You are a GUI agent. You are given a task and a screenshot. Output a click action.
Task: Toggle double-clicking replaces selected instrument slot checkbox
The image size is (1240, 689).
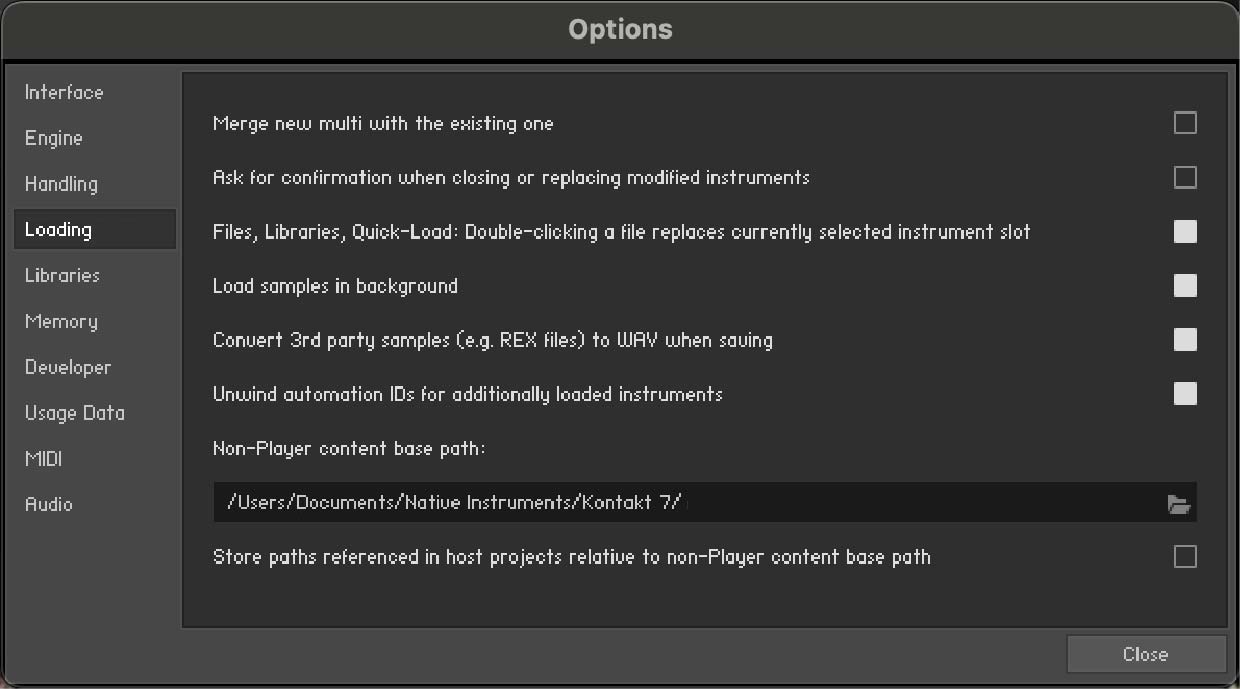point(1185,232)
